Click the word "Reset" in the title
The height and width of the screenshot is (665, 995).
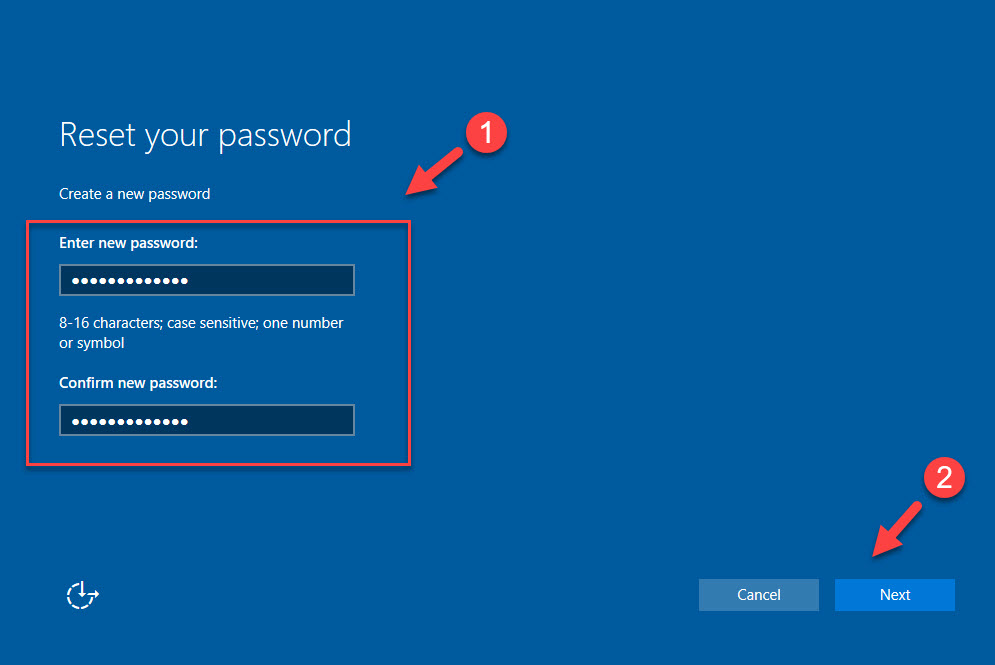coord(97,134)
